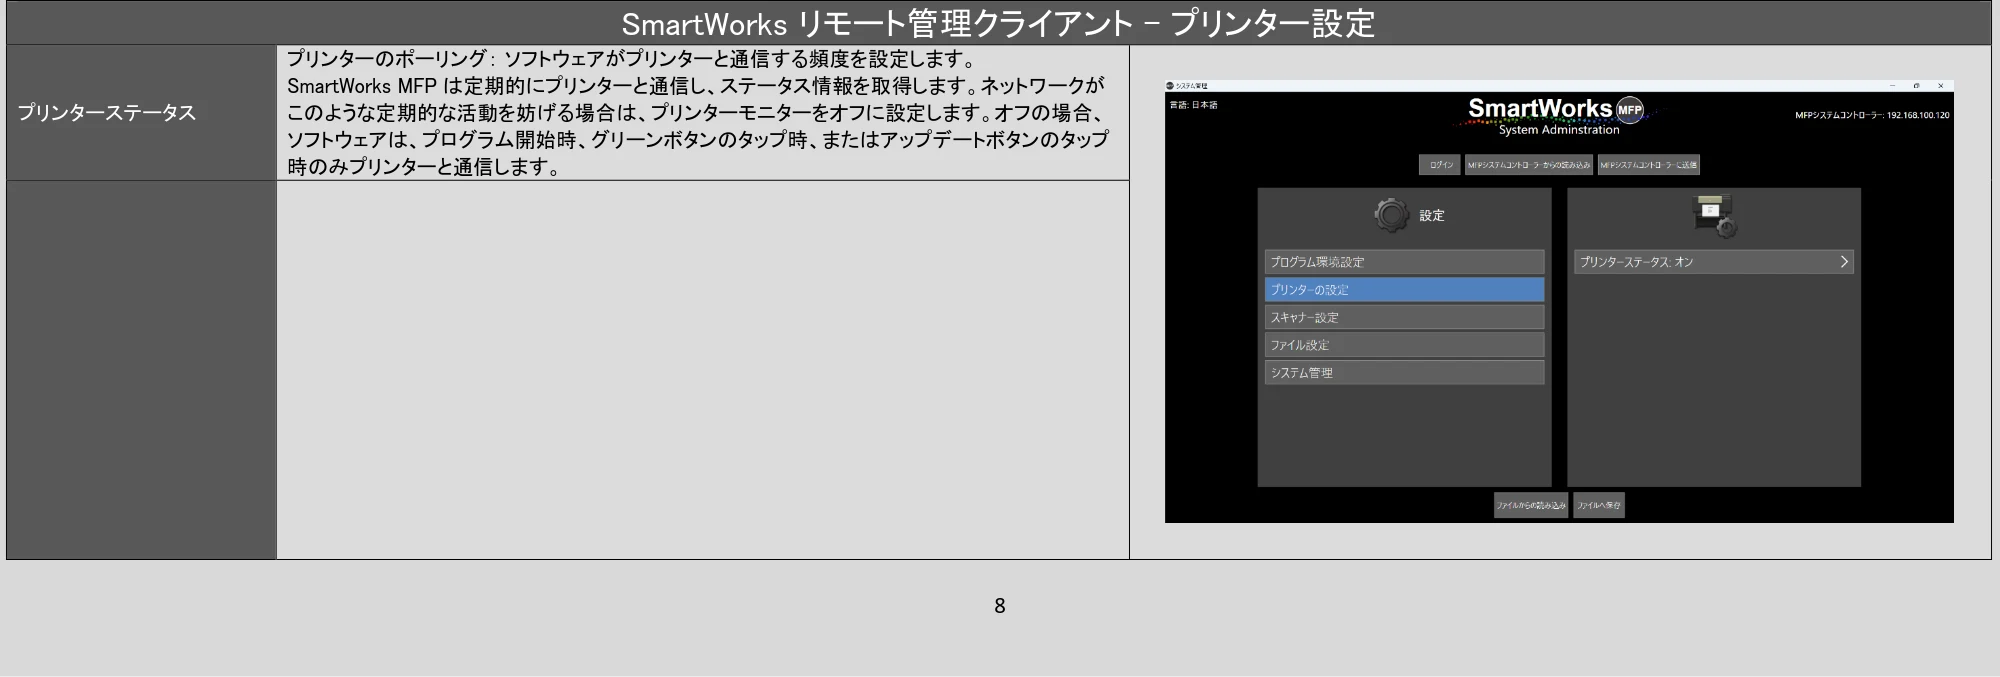Screen dimensions: 2000x677
Task: Open スキャナー設定 menu item
Action: pyautogui.click(x=1404, y=318)
